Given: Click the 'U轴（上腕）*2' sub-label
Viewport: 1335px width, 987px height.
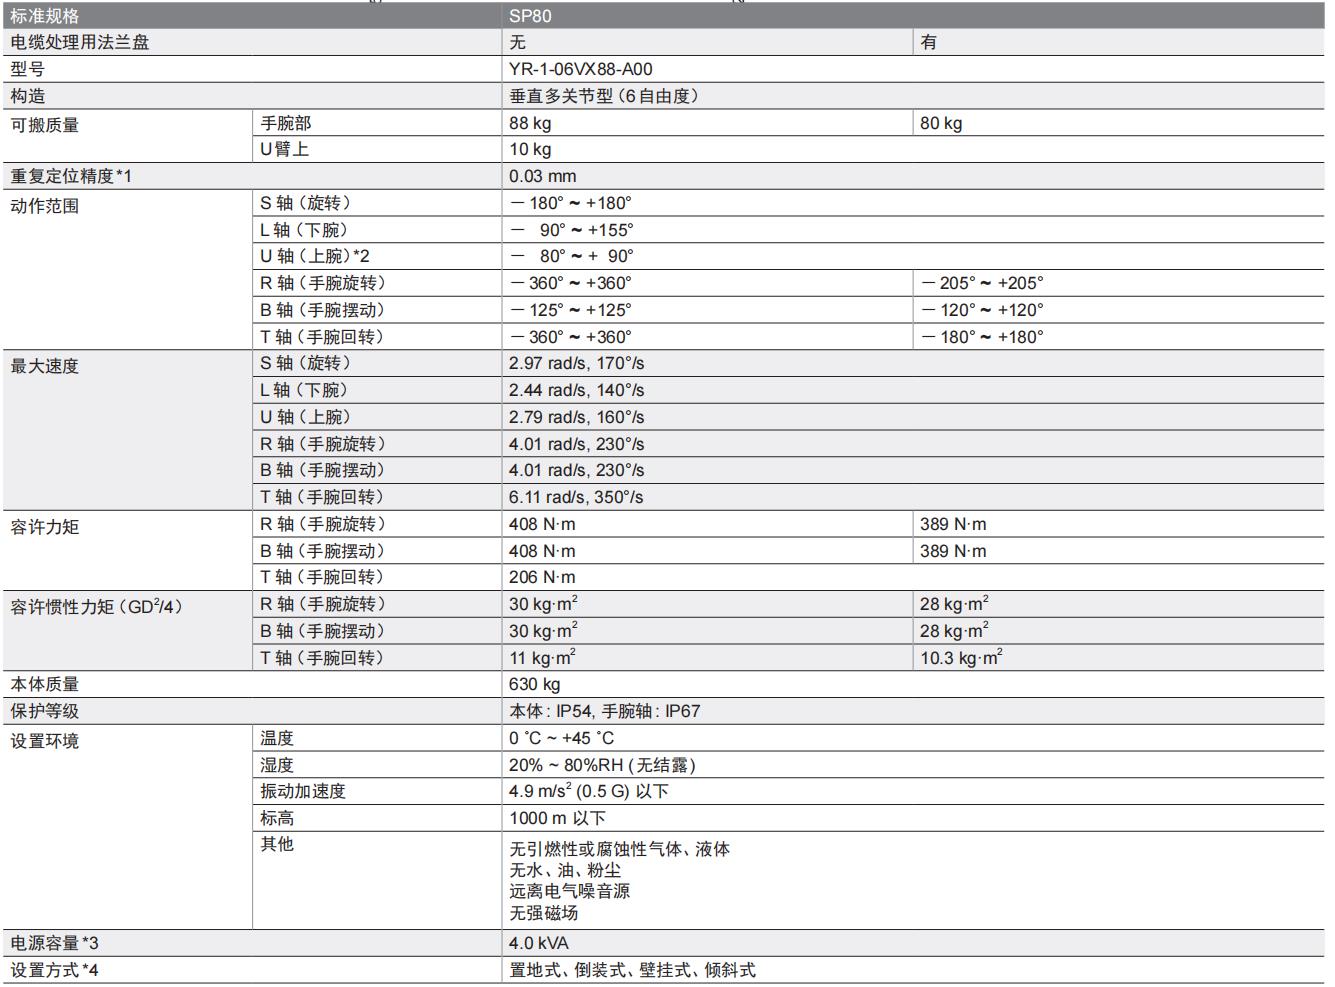Looking at the screenshot, I should pos(315,256).
